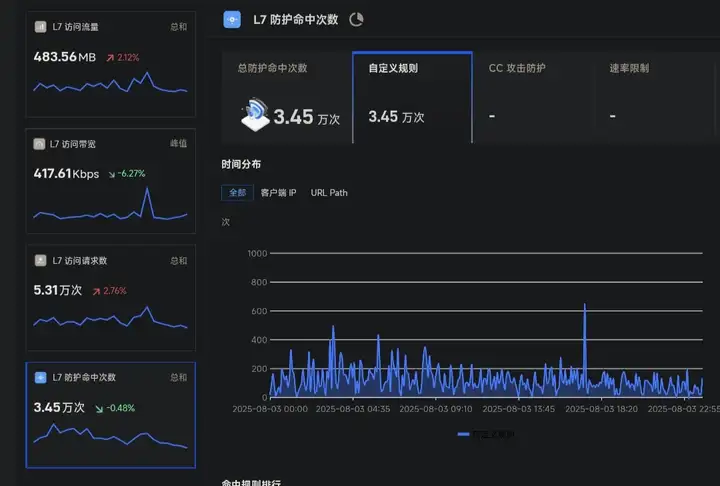Click the 3.45万次 value in sidebar card
Viewport: 720px width, 486px height.
59,407
